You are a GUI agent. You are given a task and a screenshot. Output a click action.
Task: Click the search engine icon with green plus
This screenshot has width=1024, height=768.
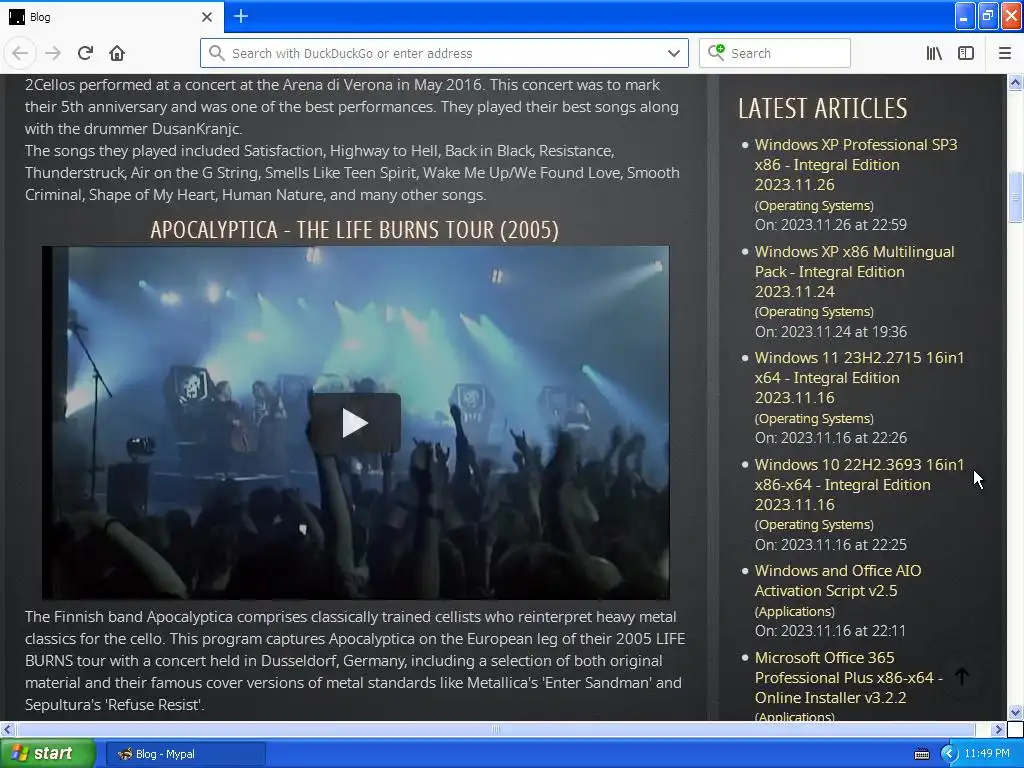[716, 52]
